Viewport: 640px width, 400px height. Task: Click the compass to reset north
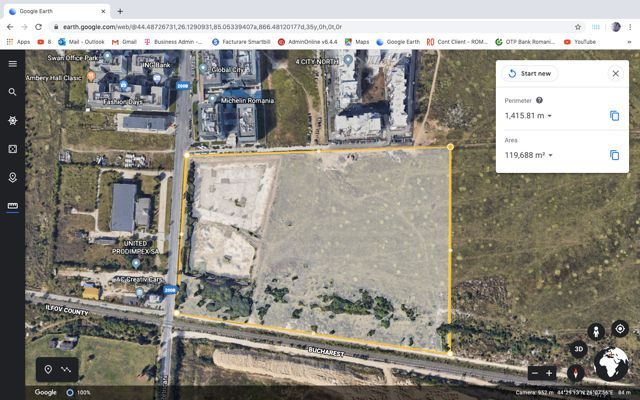tap(576, 373)
